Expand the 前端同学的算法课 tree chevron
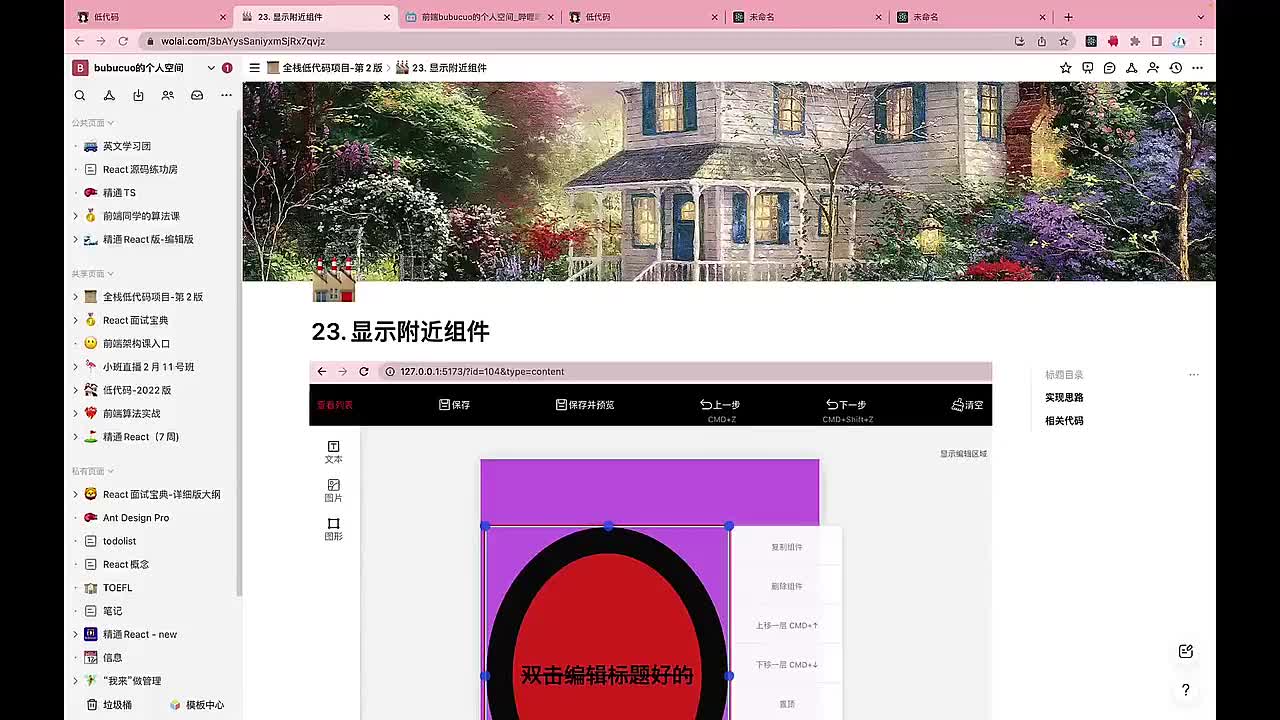Screen dimensions: 1280x720 coord(76,216)
